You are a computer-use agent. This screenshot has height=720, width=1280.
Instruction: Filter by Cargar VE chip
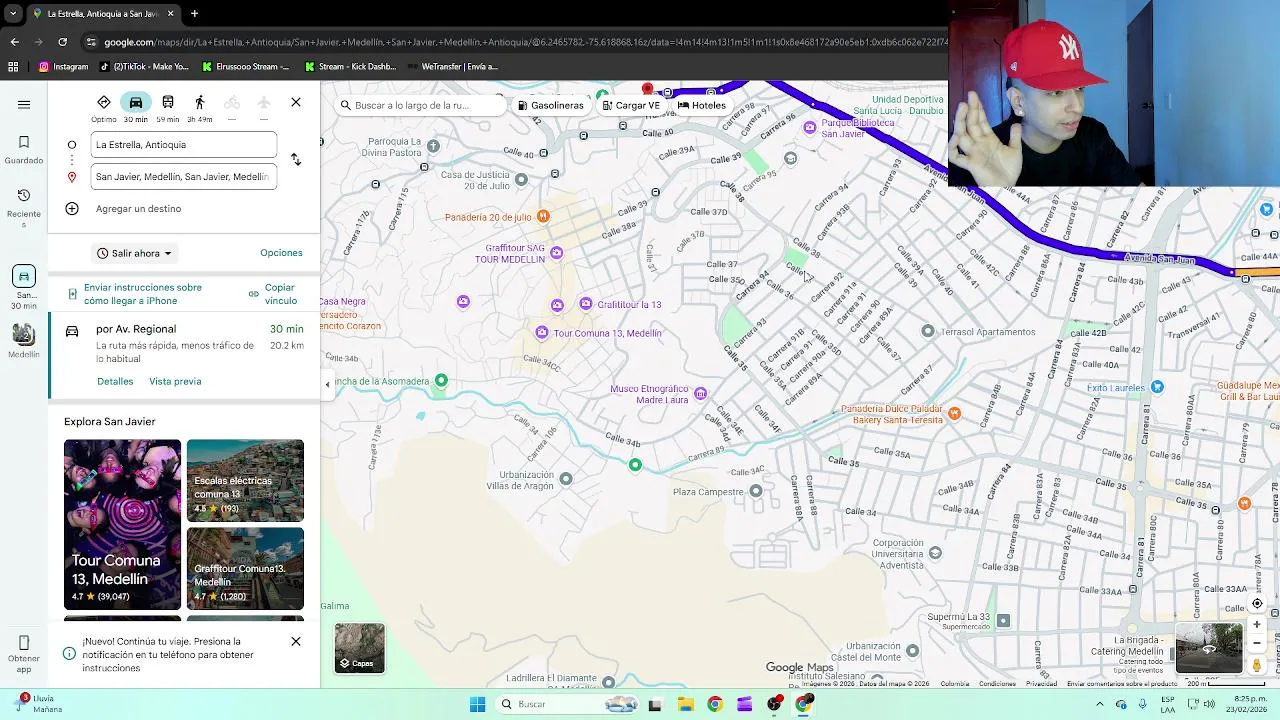pyautogui.click(x=631, y=105)
